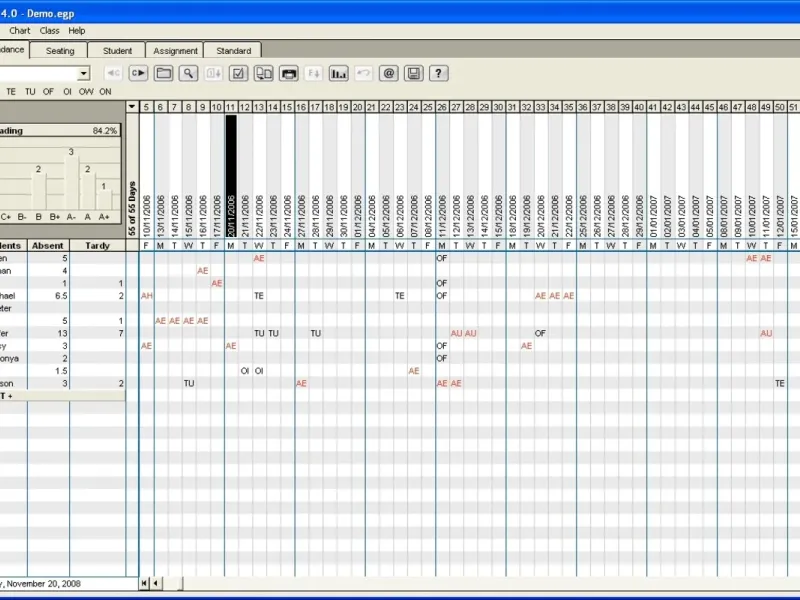Image resolution: width=800 pixels, height=600 pixels.
Task: Click the 84.2% average in the grade chart
Action: pos(105,131)
